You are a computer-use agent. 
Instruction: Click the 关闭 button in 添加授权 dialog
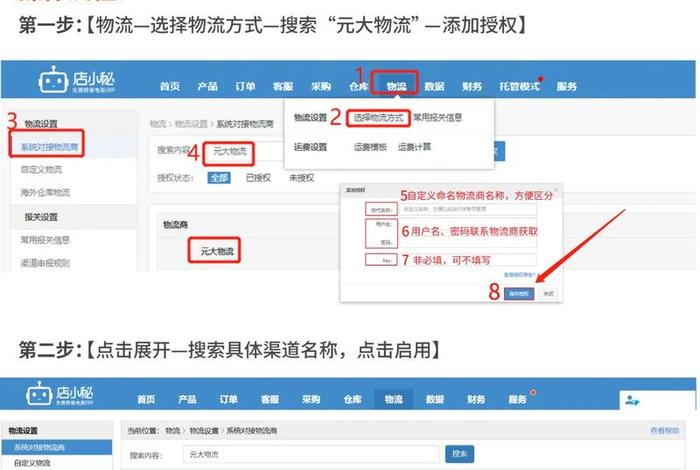(x=548, y=294)
